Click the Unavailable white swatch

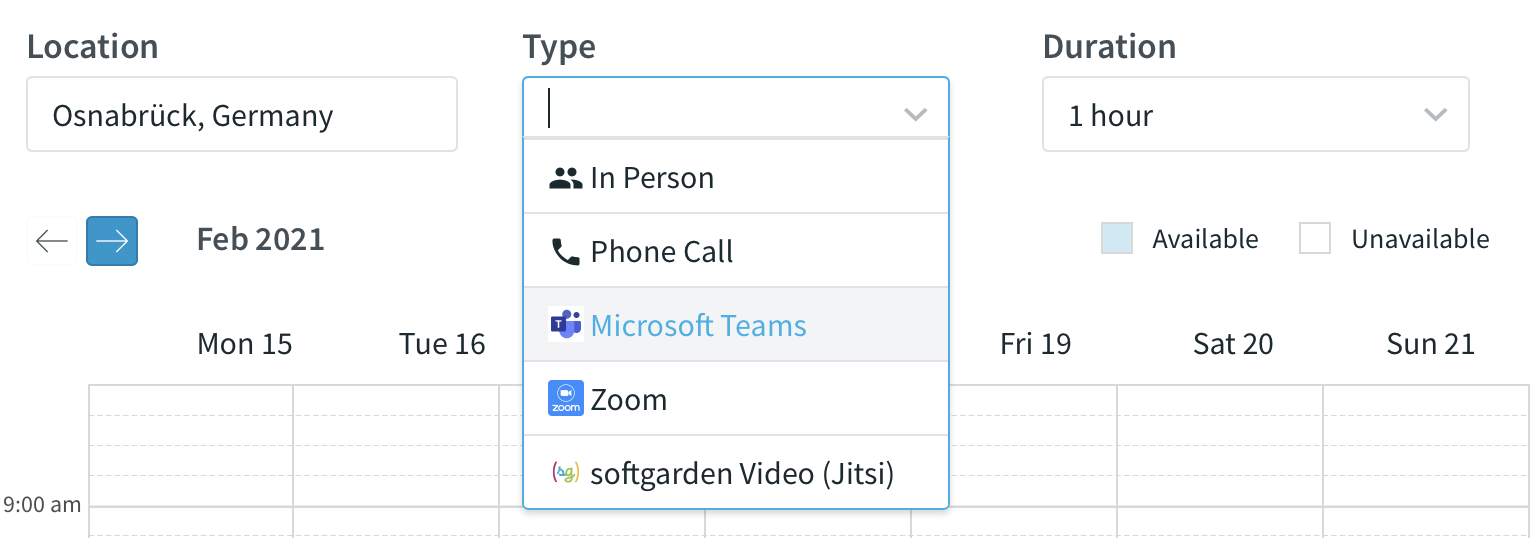pos(1315,239)
